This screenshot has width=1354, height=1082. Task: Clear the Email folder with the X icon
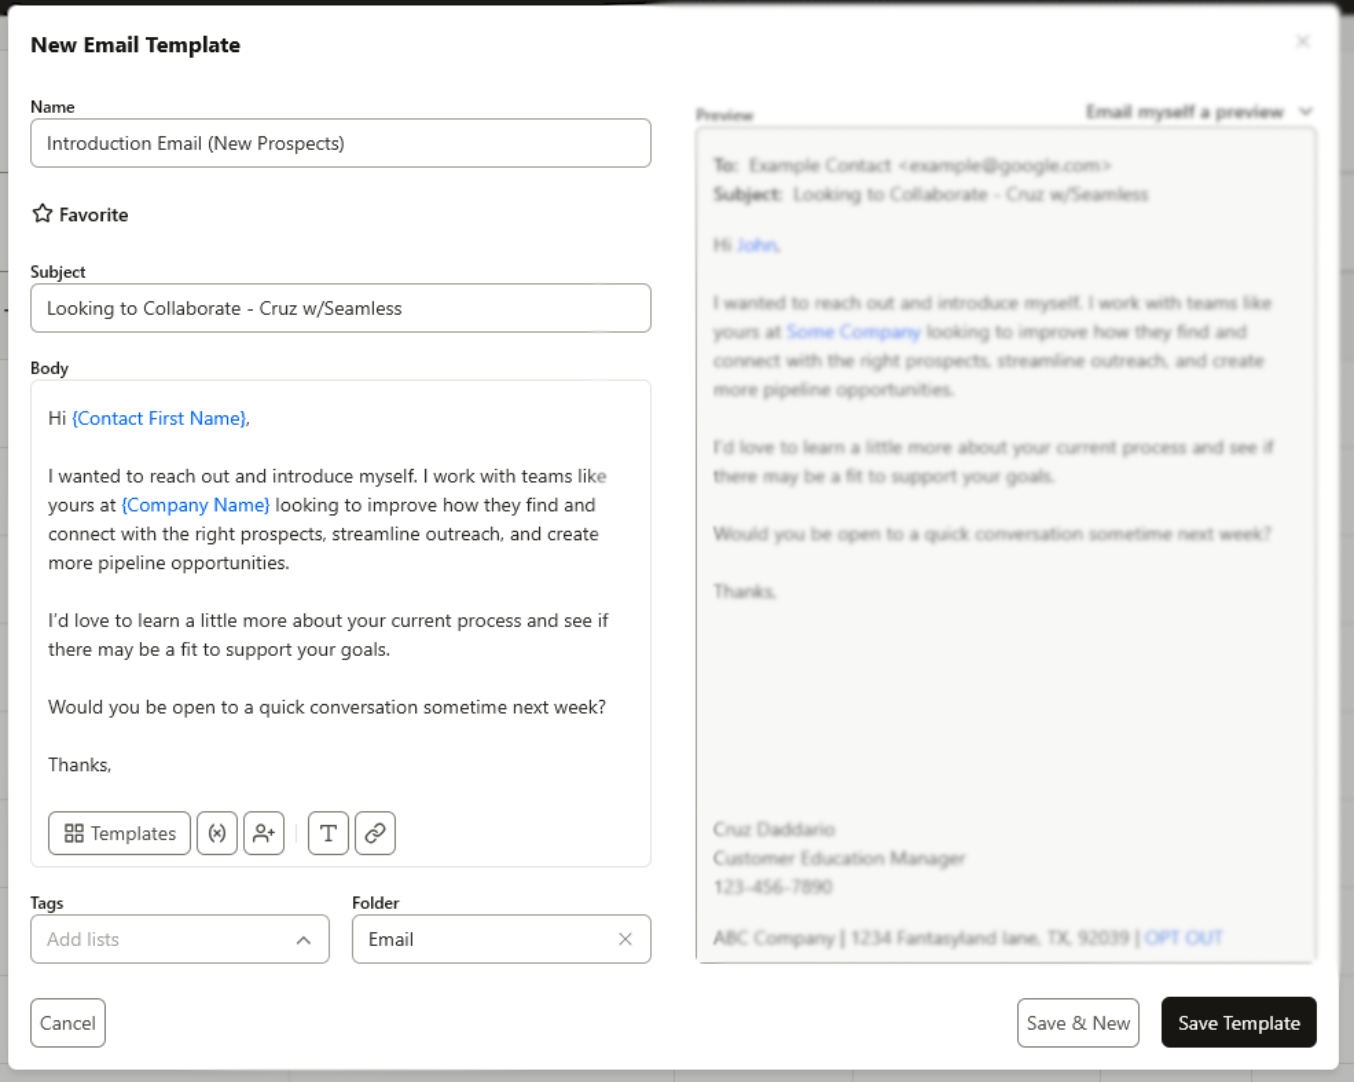click(625, 939)
